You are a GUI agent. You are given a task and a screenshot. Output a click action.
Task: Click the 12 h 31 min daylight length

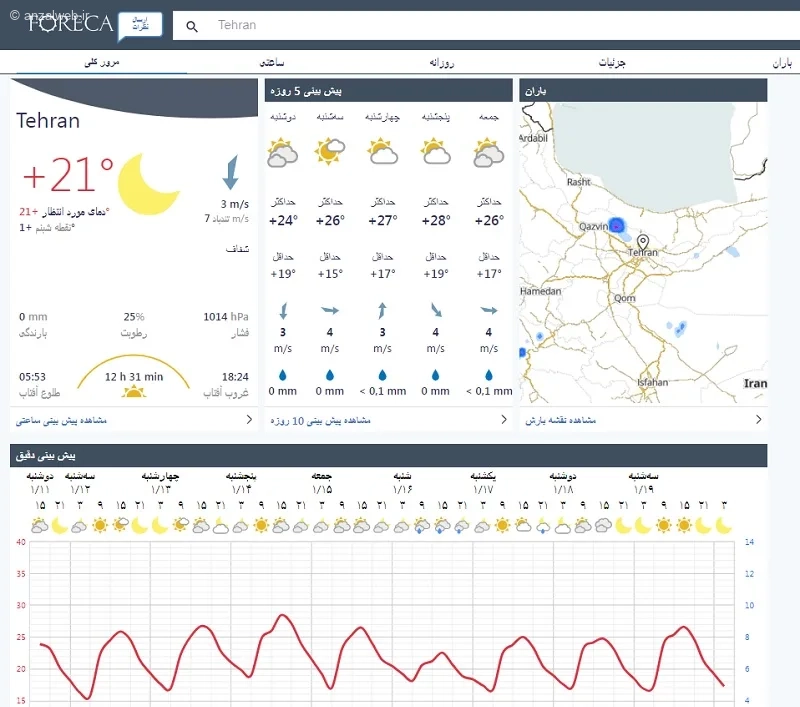click(134, 377)
